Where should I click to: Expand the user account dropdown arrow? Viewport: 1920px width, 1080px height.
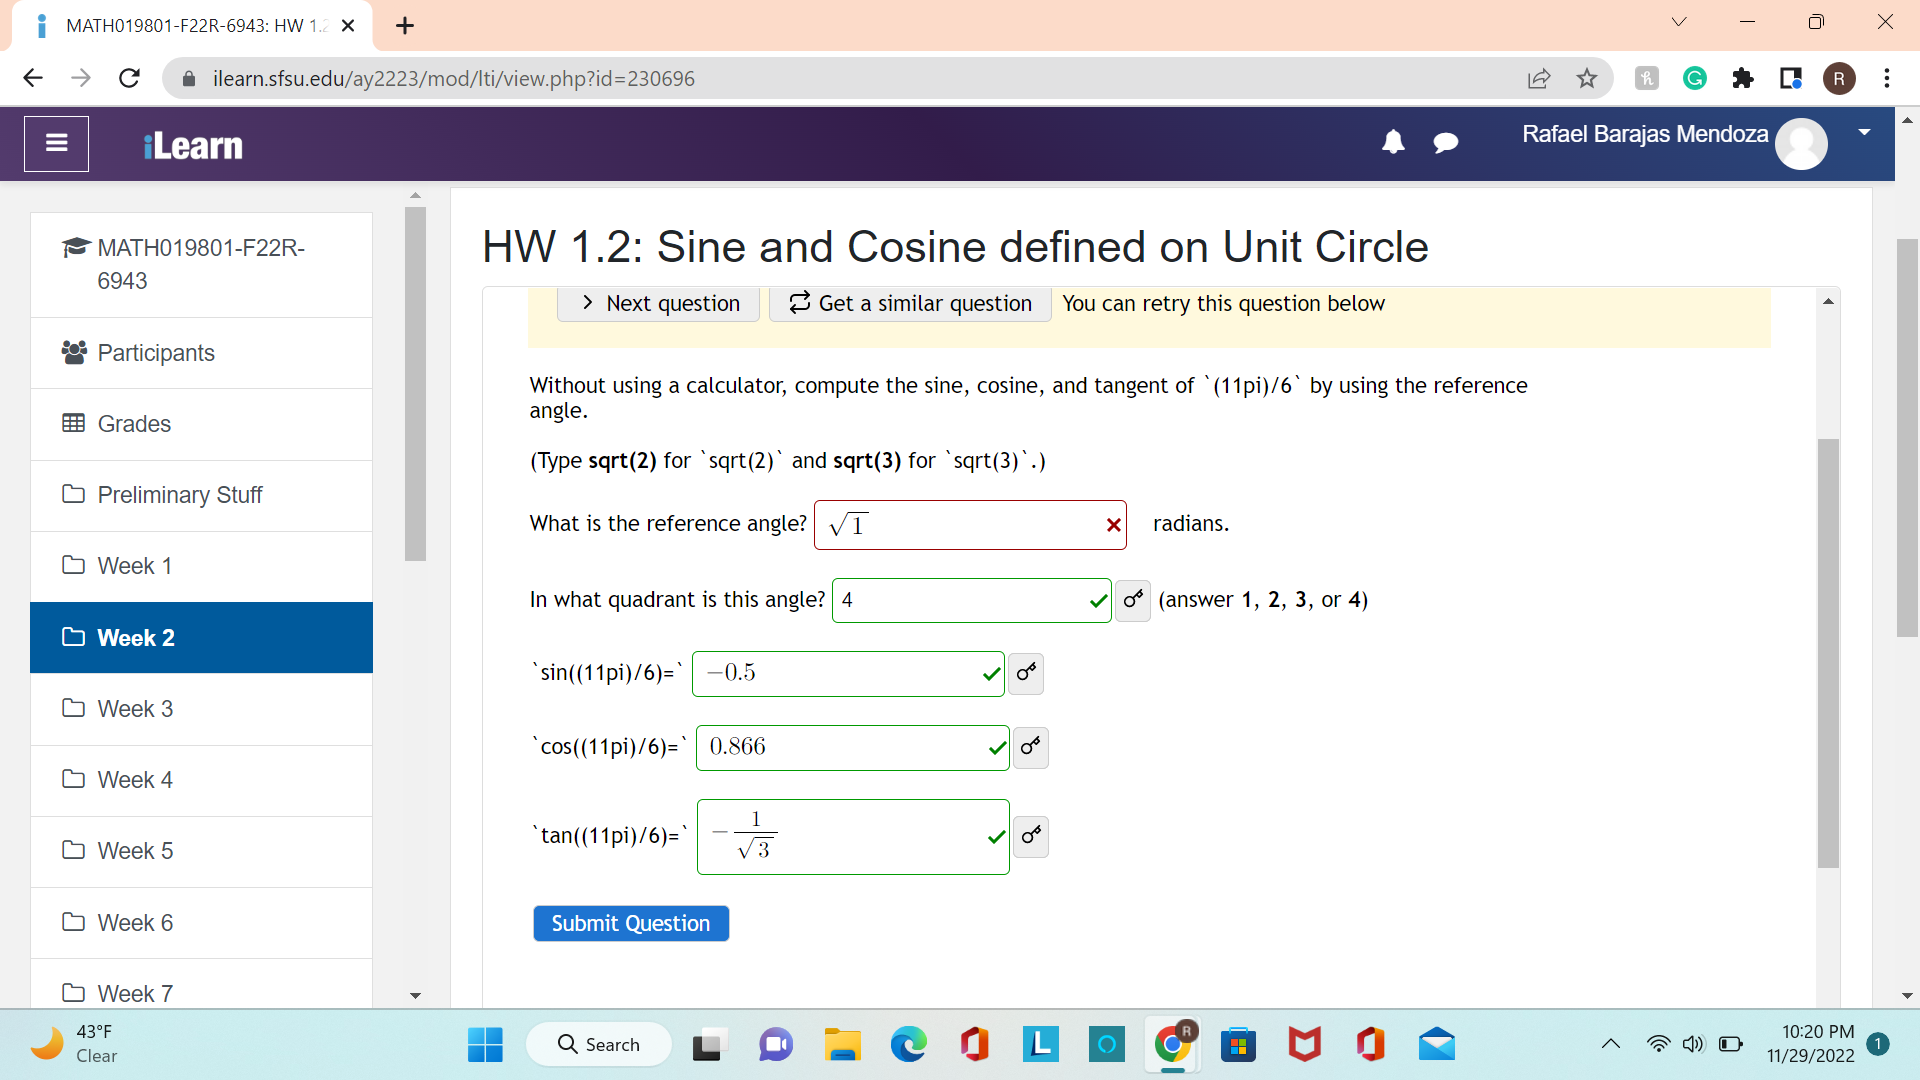[1864, 132]
